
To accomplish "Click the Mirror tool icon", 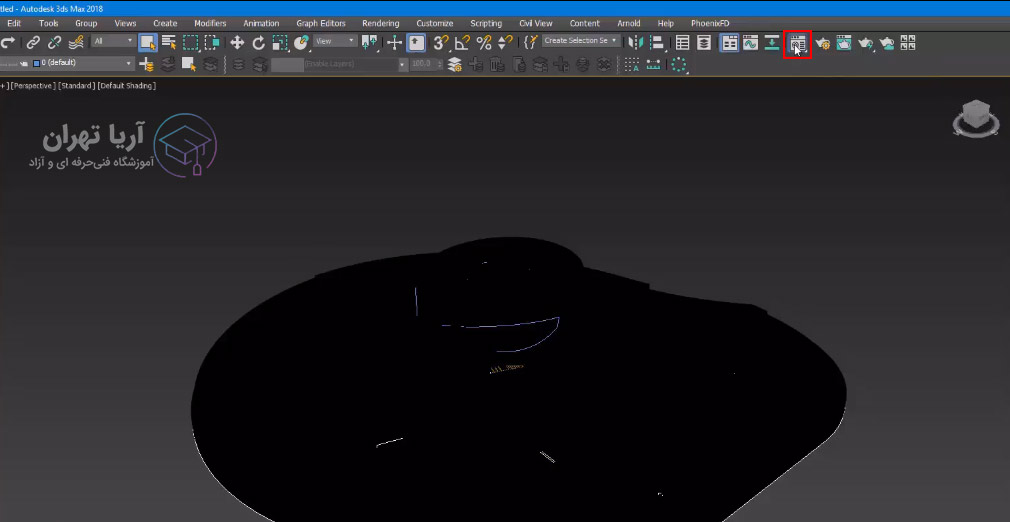I will click(x=636, y=43).
